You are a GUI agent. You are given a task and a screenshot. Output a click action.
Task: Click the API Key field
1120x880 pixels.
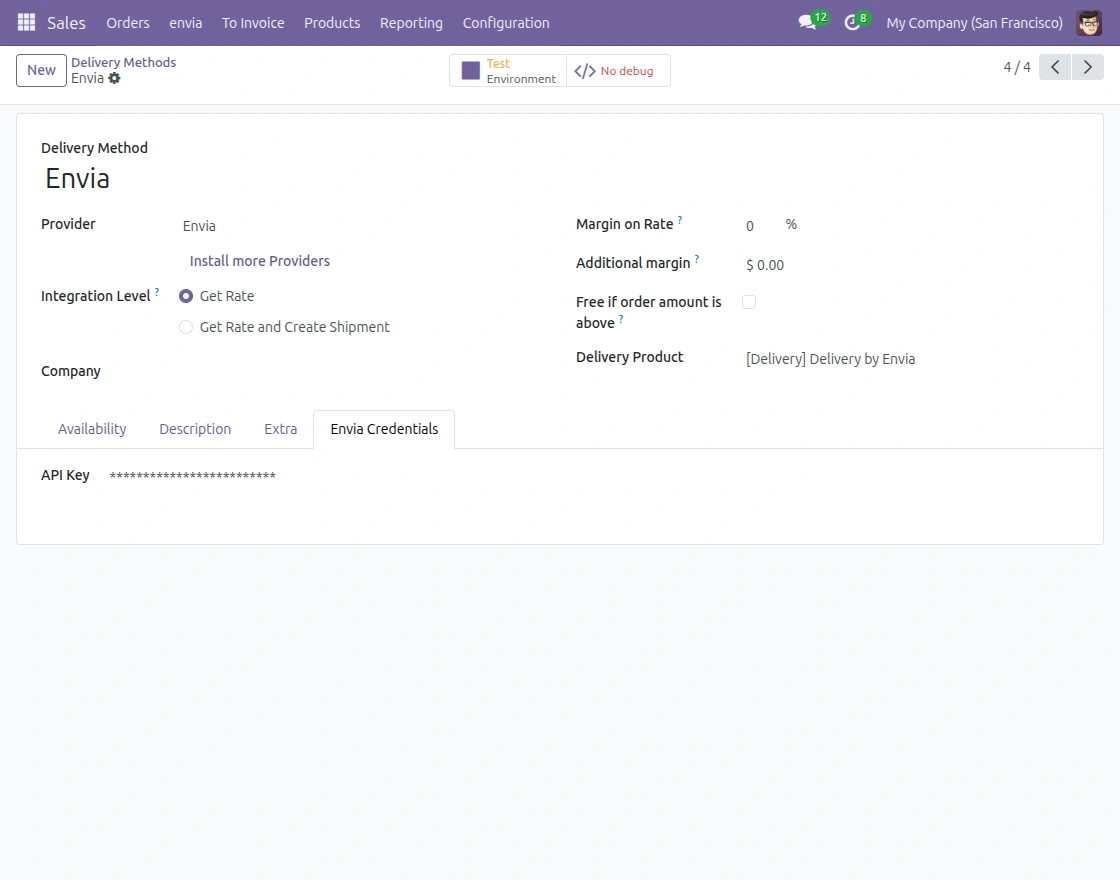click(x=193, y=475)
